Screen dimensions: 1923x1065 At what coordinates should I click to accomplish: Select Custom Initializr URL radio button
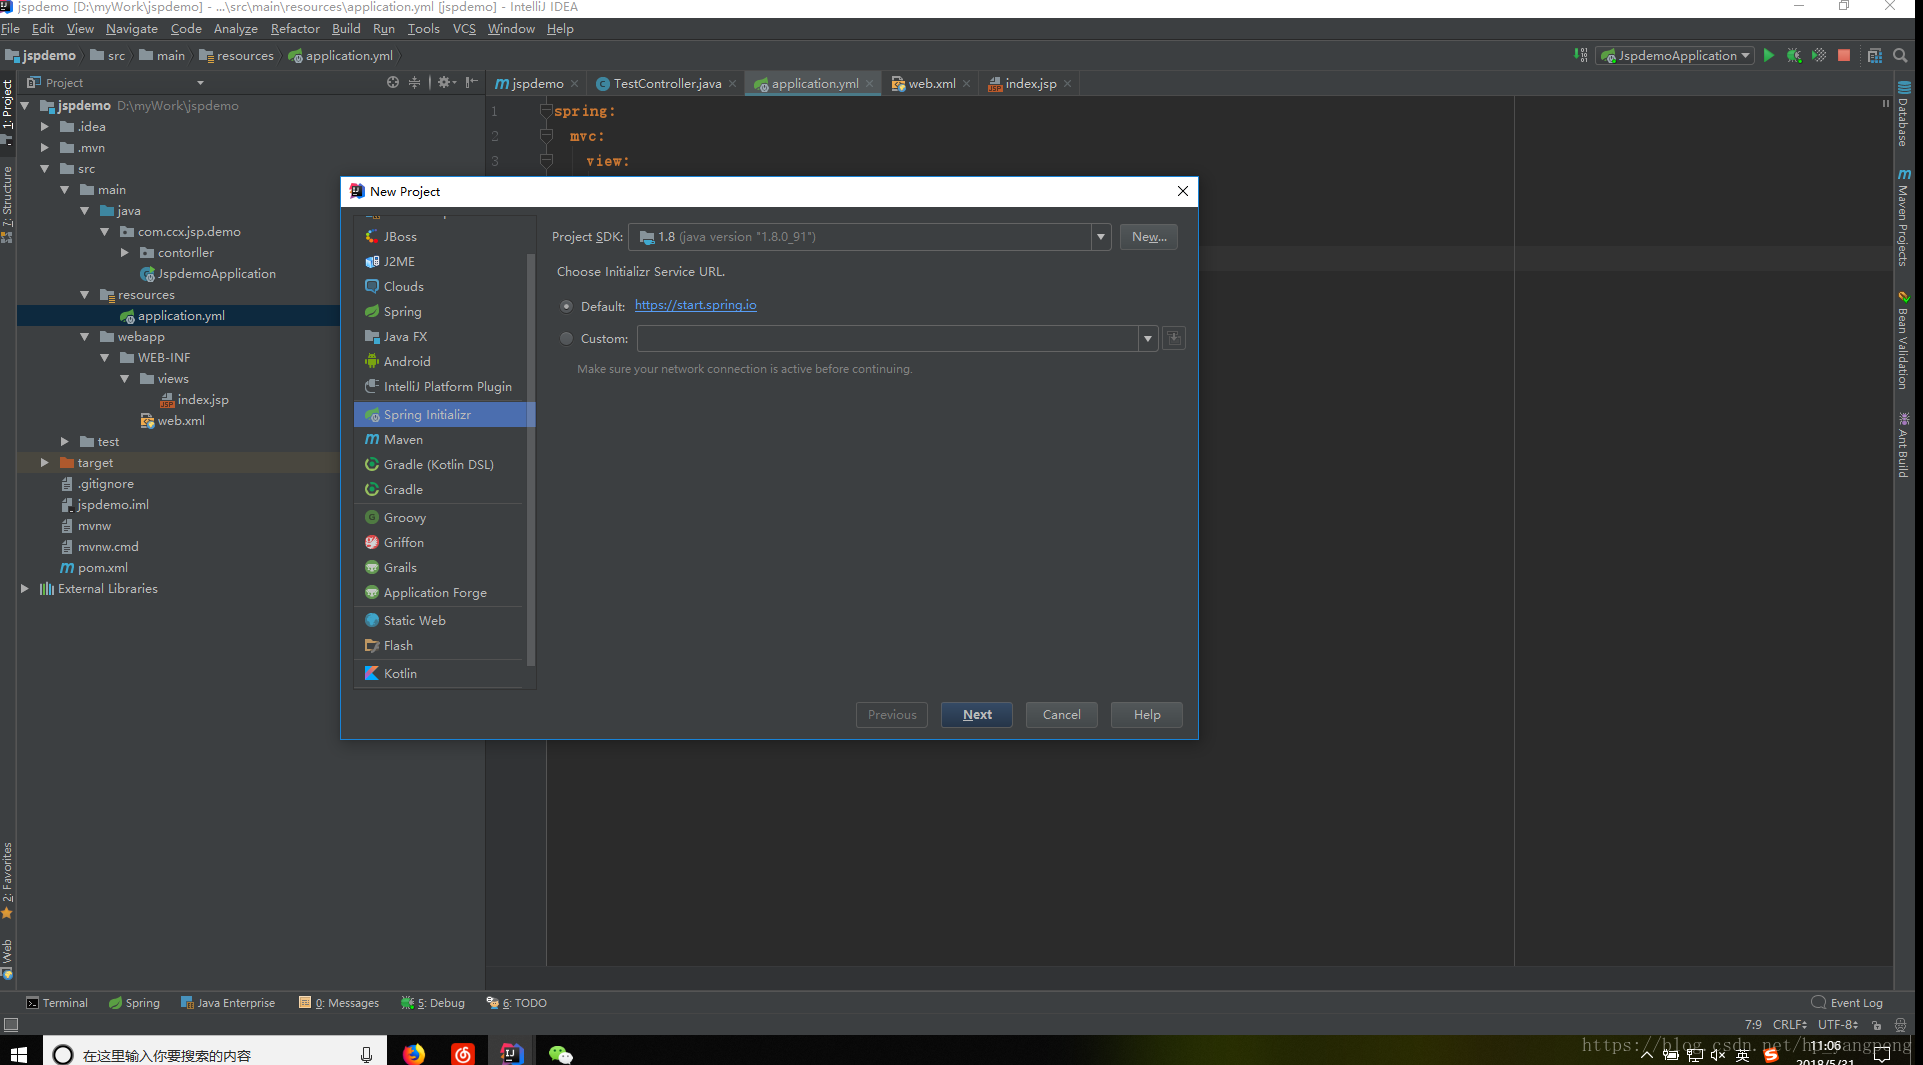(567, 338)
